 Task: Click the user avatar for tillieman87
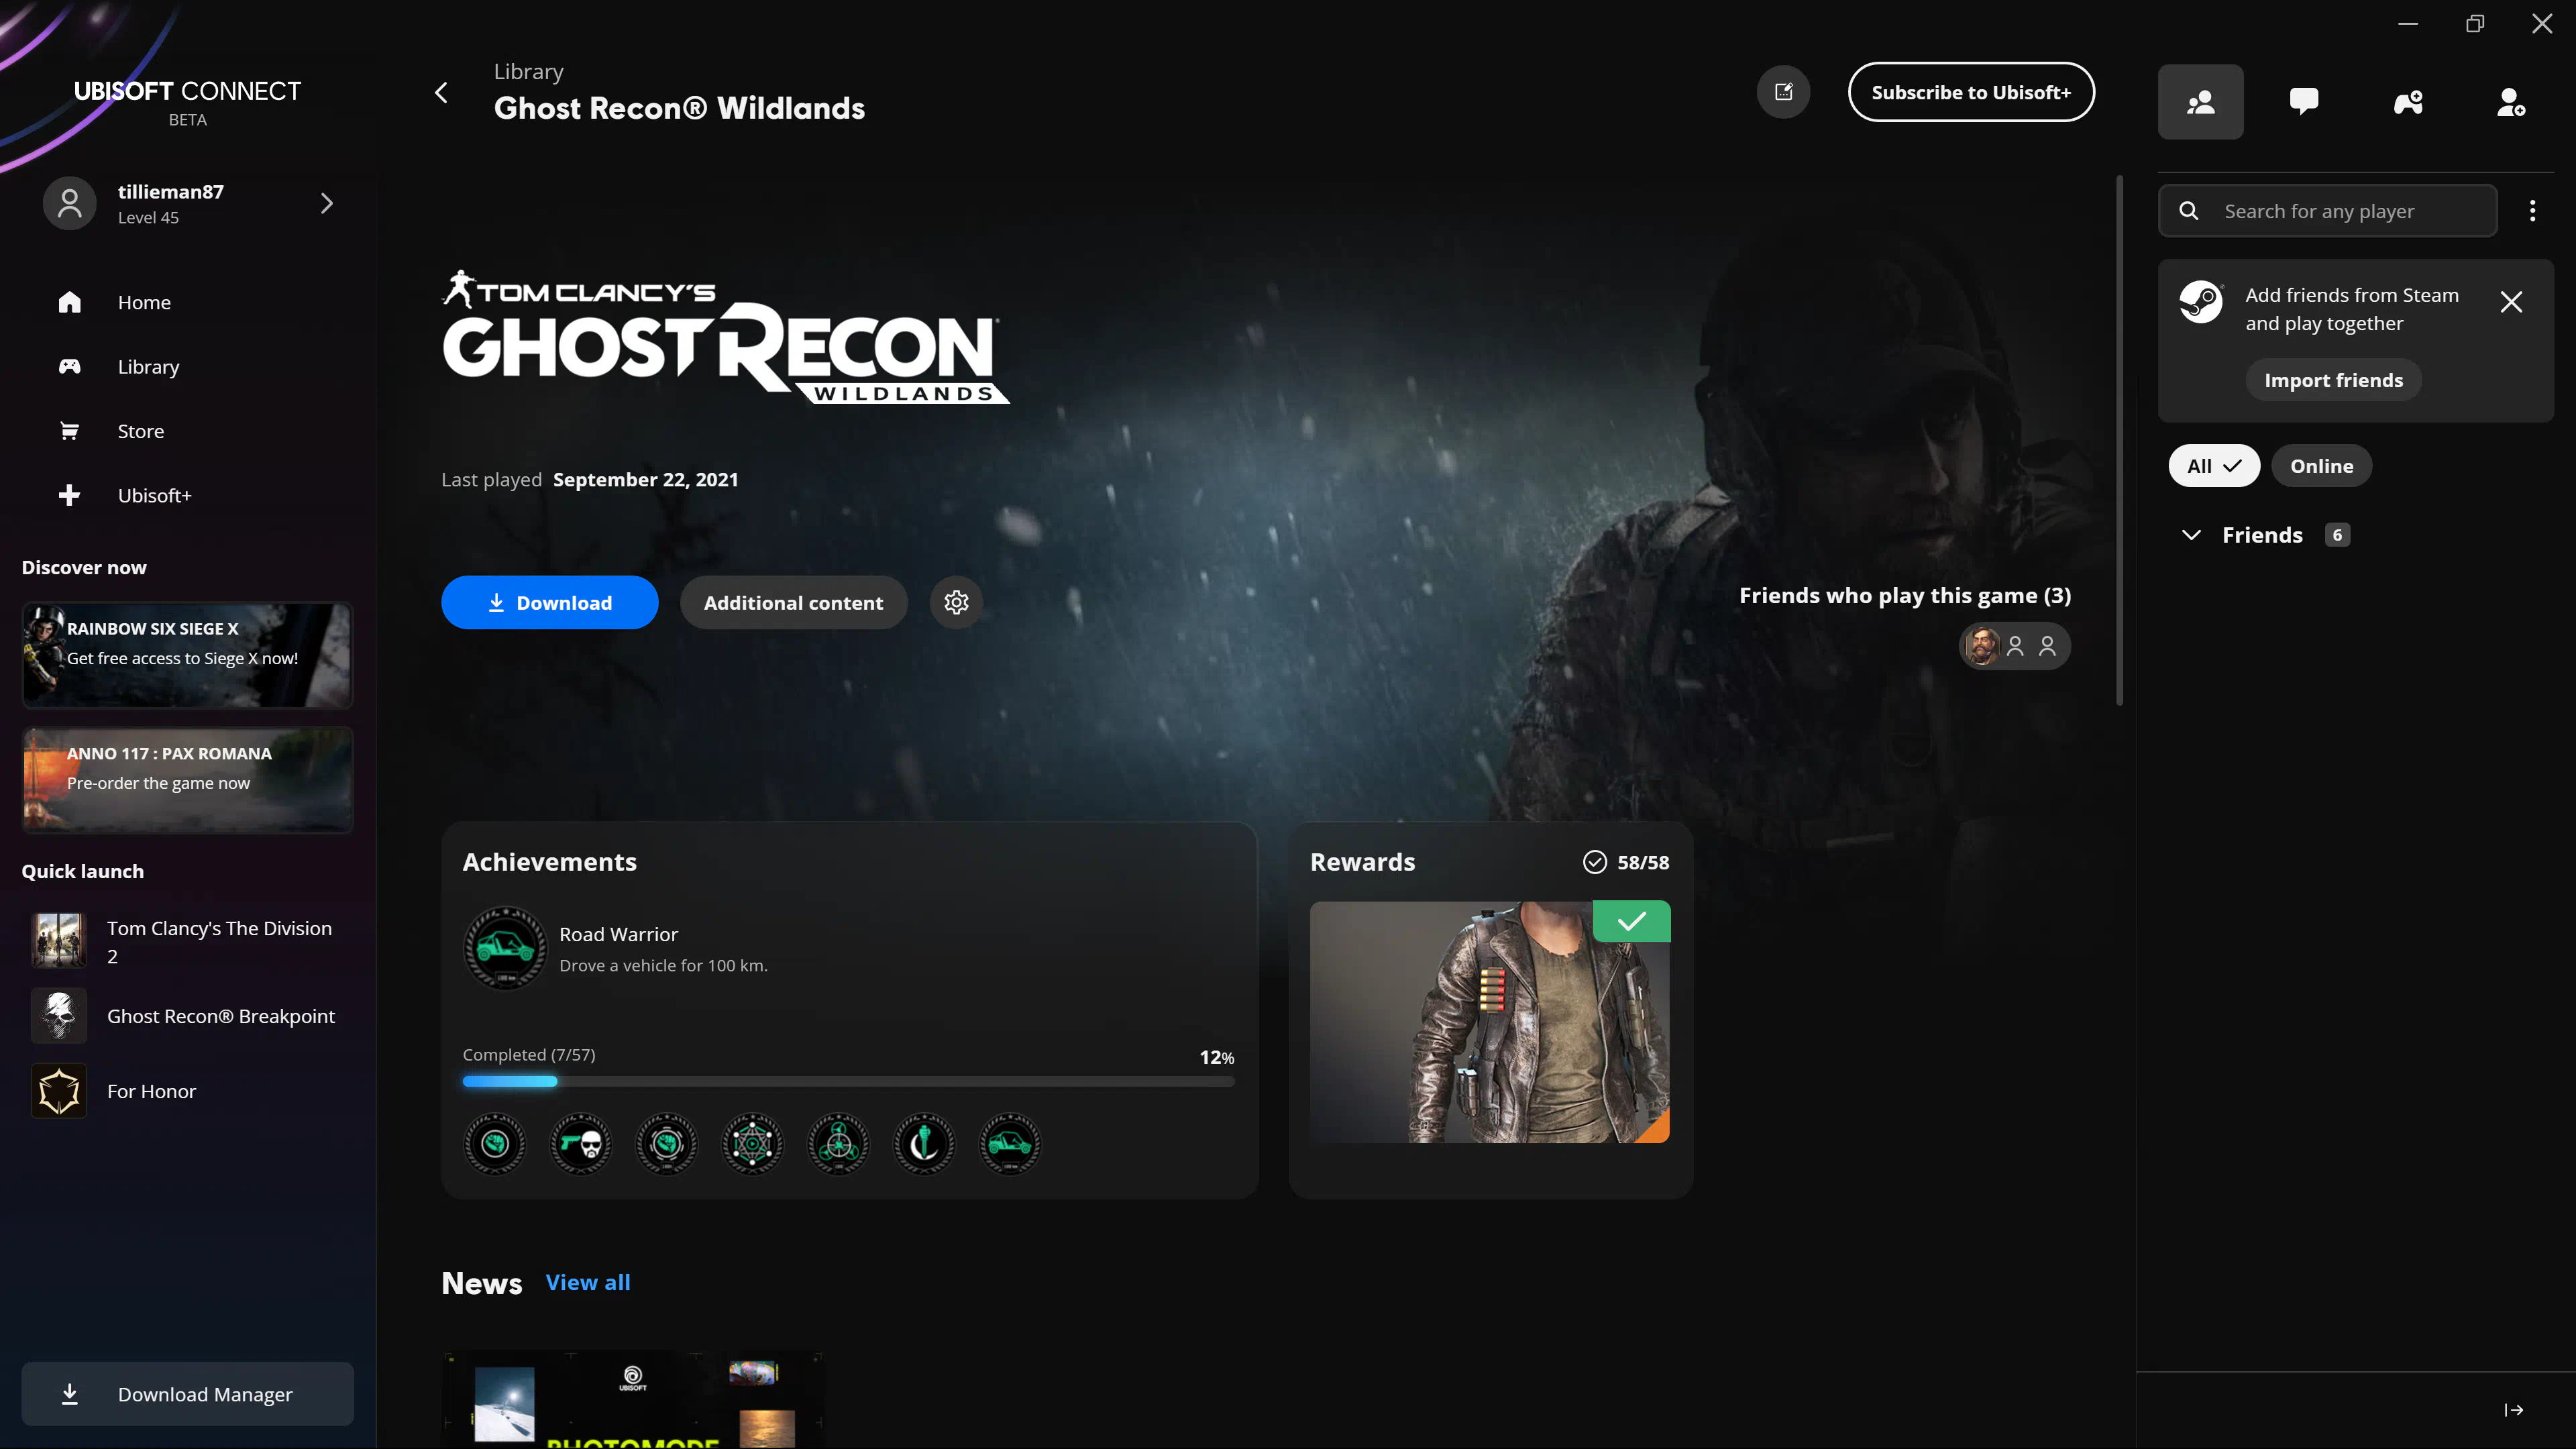[70, 204]
